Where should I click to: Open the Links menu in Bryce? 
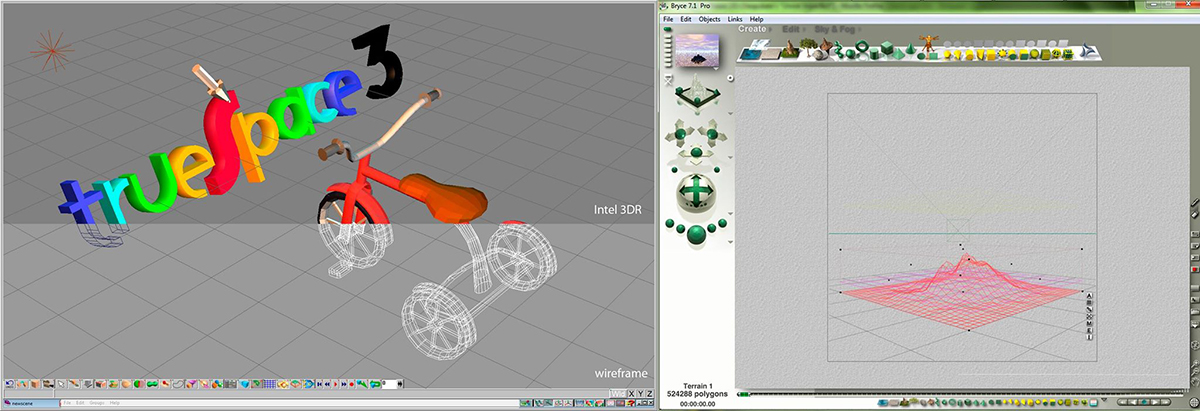tap(735, 19)
